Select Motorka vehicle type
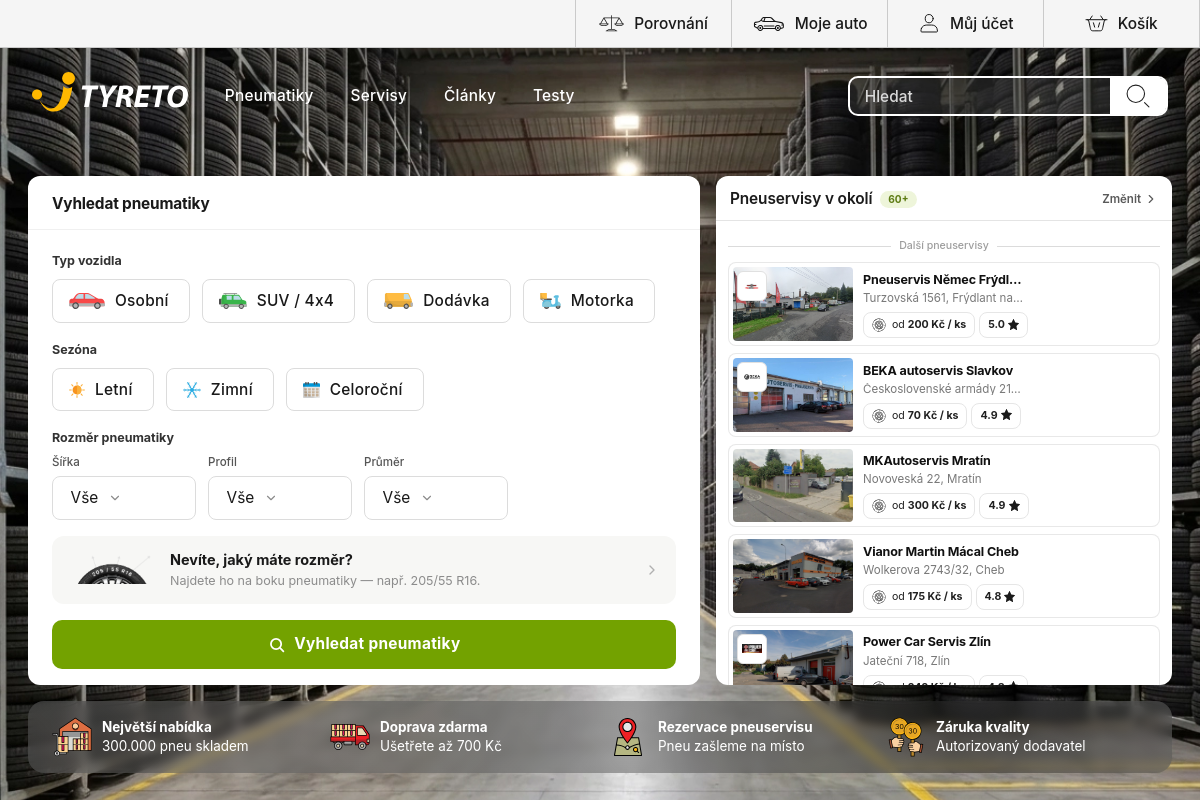Viewport: 1200px width, 800px height. click(589, 301)
